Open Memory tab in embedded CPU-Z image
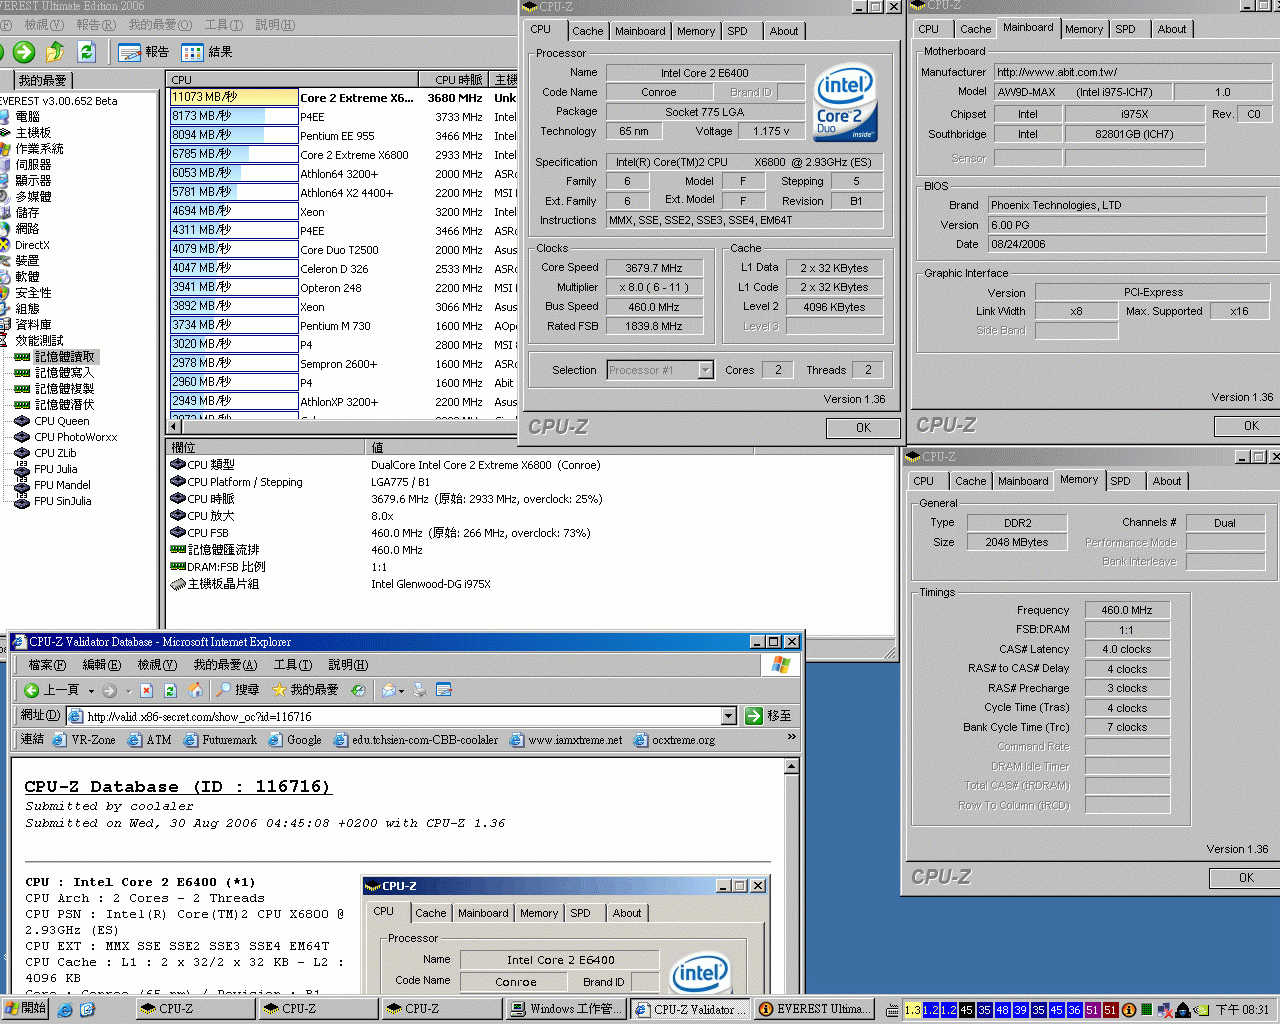The height and width of the screenshot is (1024, 1280). (x=539, y=913)
